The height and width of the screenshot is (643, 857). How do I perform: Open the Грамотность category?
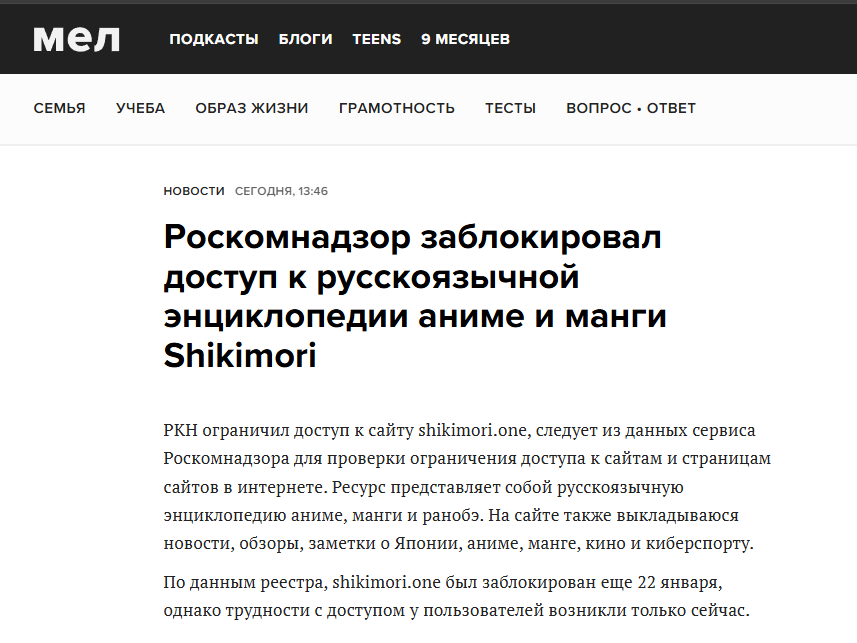pyautogui.click(x=397, y=108)
